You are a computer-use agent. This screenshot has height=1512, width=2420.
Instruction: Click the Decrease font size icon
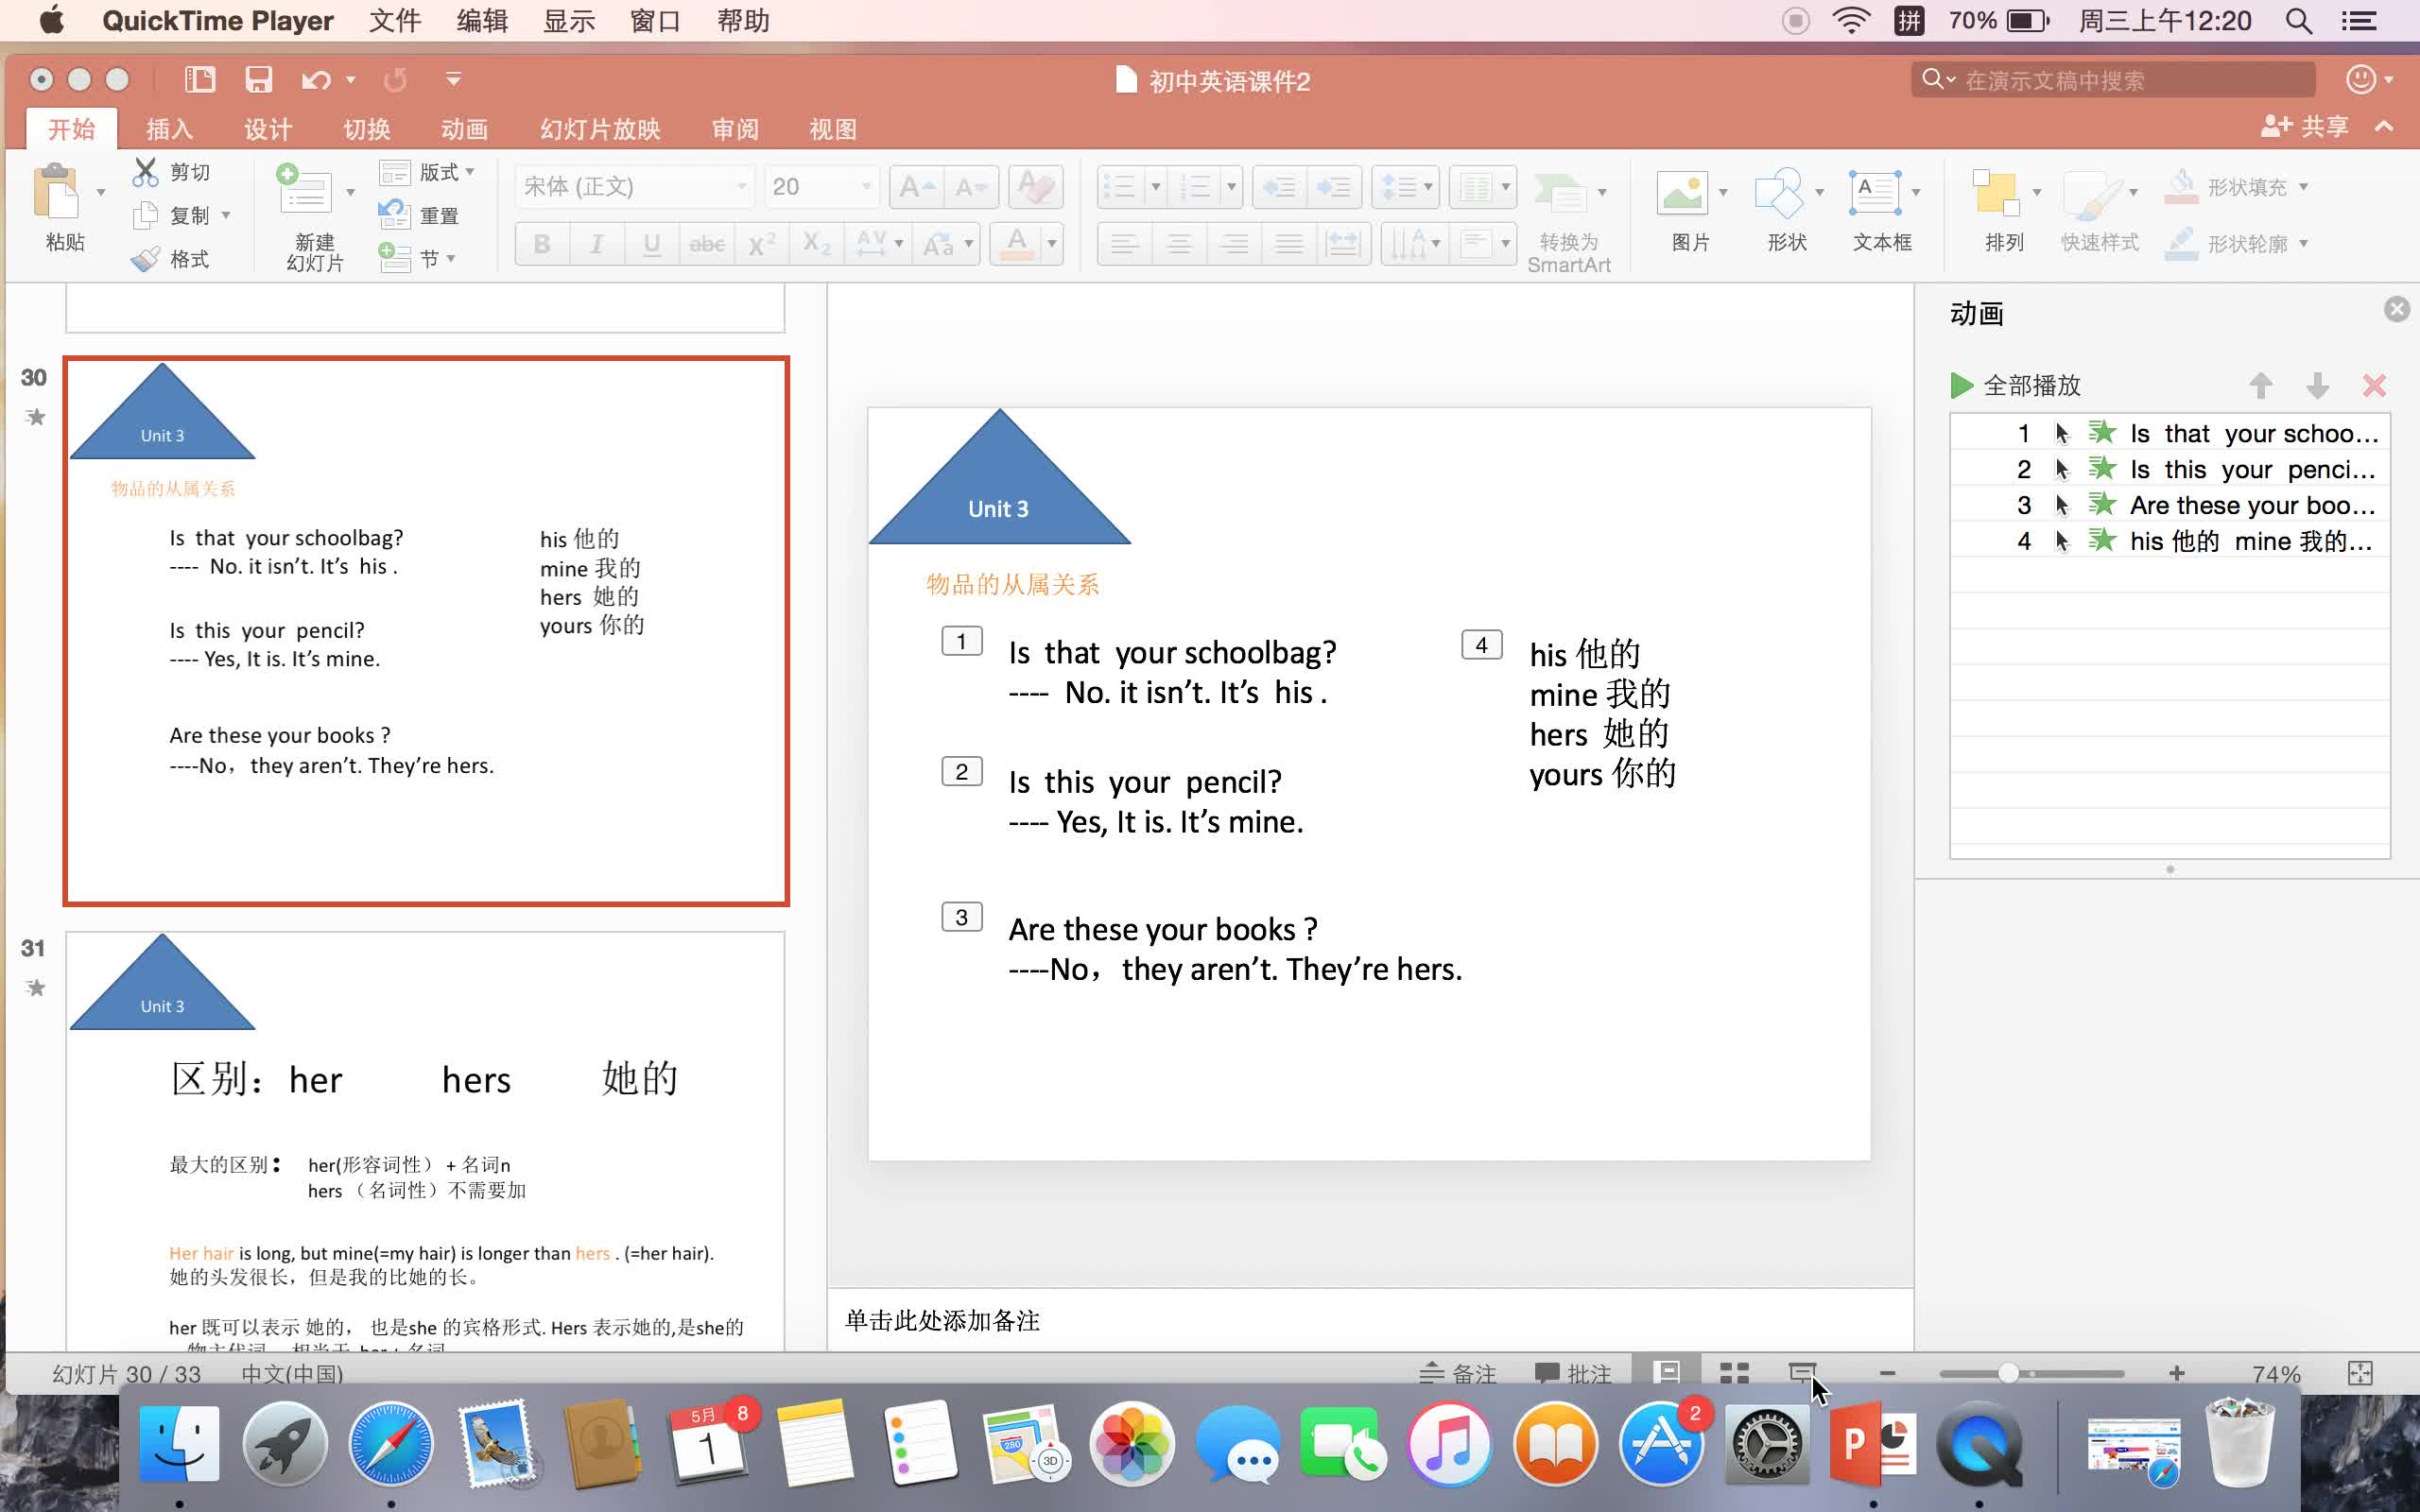pos(970,187)
